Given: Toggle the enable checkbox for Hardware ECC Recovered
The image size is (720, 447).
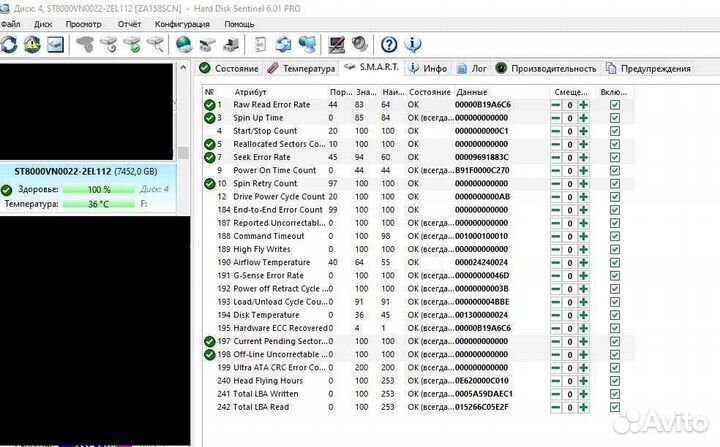Looking at the screenshot, I should 615,328.
